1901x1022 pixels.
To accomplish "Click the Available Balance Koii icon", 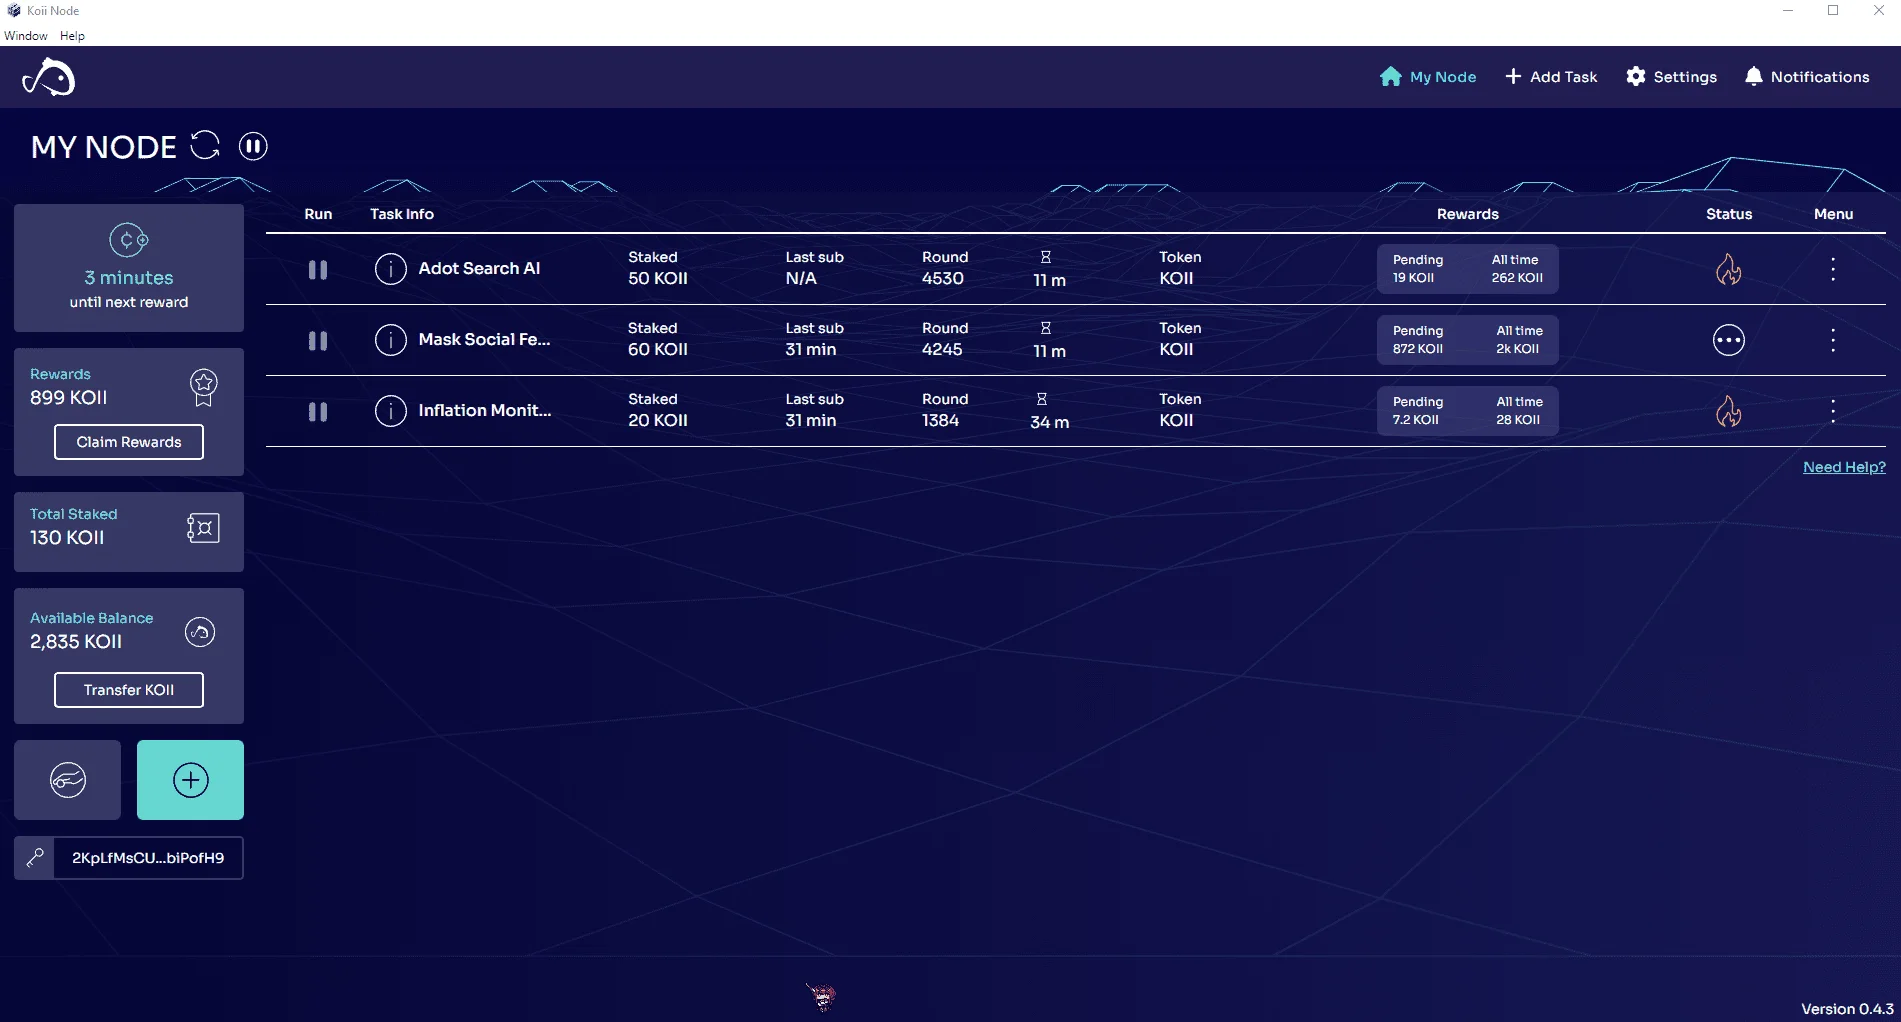I will [200, 632].
